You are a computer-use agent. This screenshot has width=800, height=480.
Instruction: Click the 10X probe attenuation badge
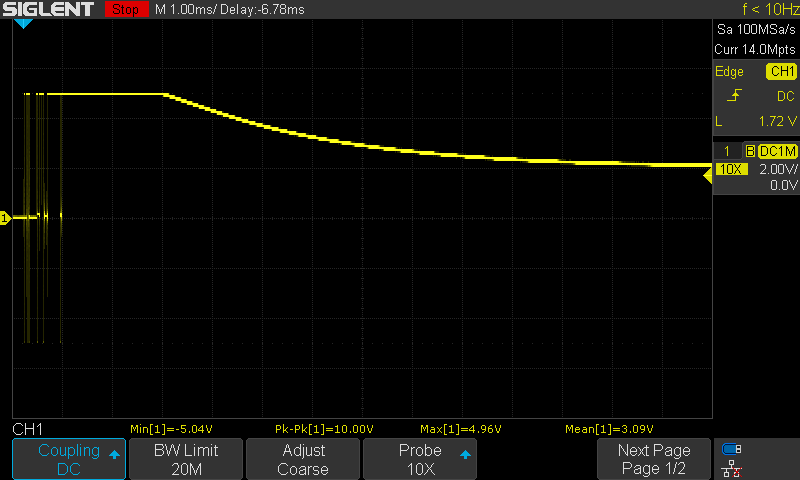tap(732, 169)
